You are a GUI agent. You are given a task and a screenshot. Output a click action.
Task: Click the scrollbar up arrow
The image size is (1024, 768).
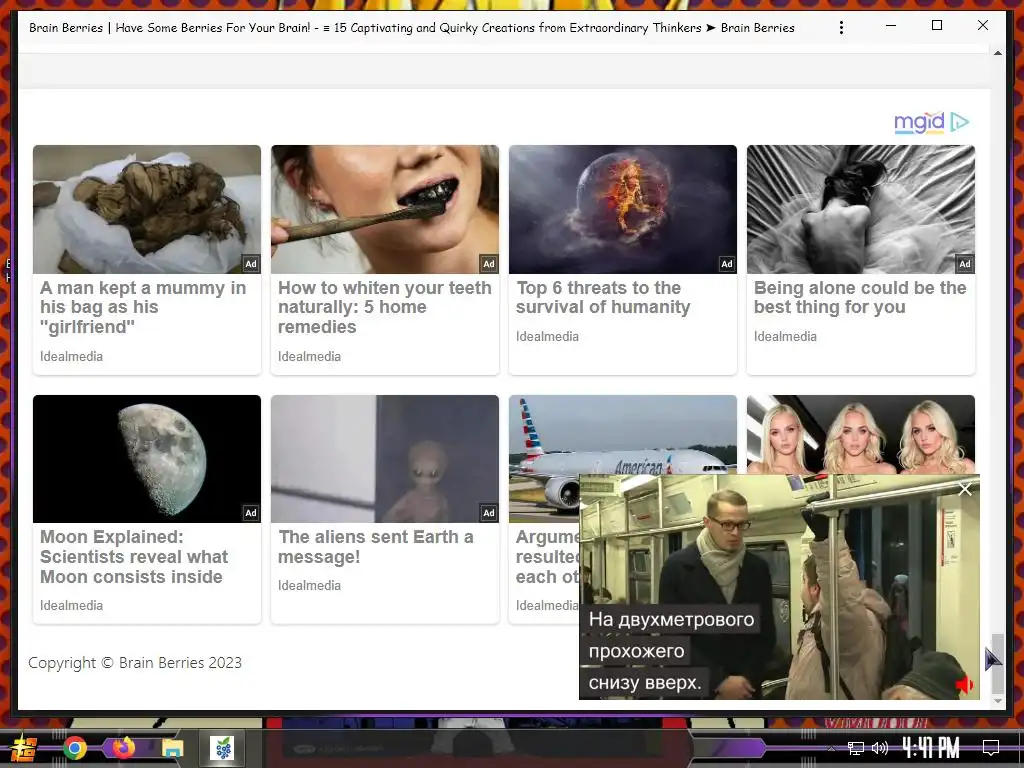tap(997, 53)
